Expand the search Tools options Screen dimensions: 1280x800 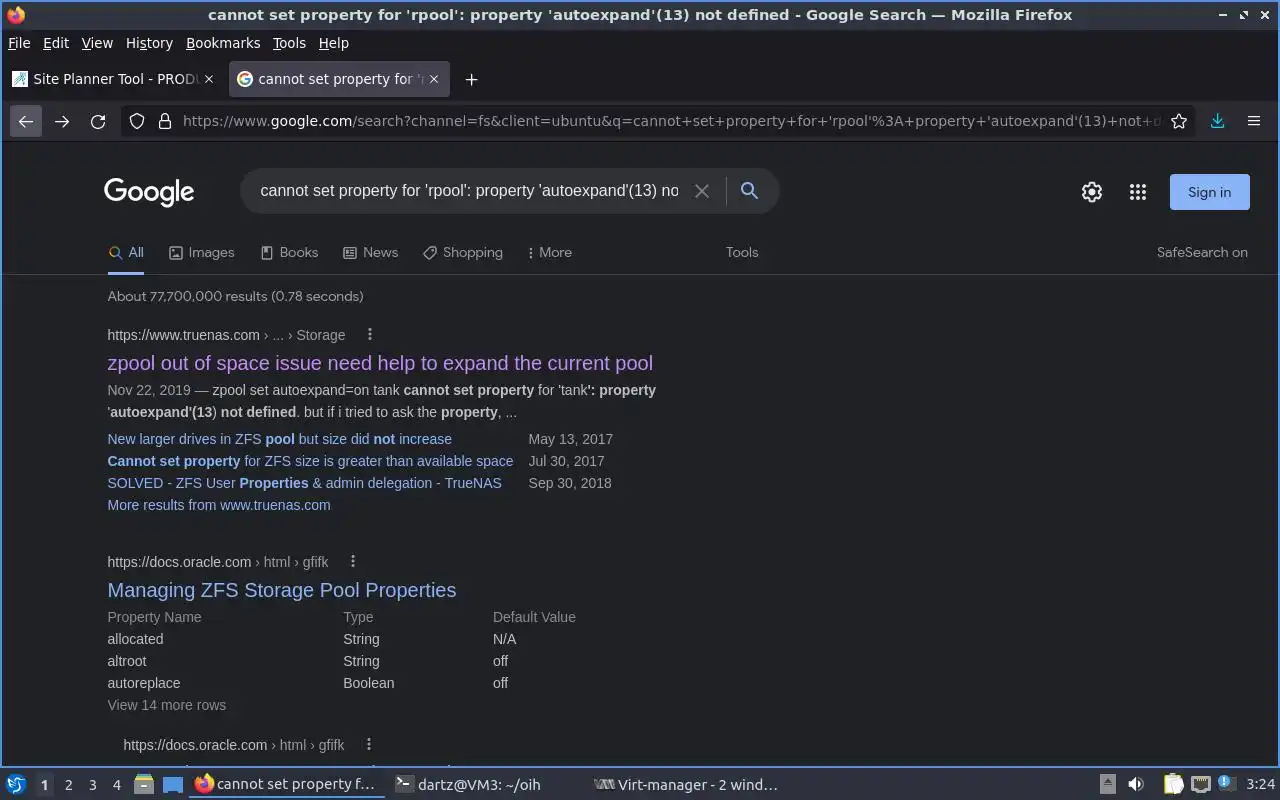(x=742, y=252)
